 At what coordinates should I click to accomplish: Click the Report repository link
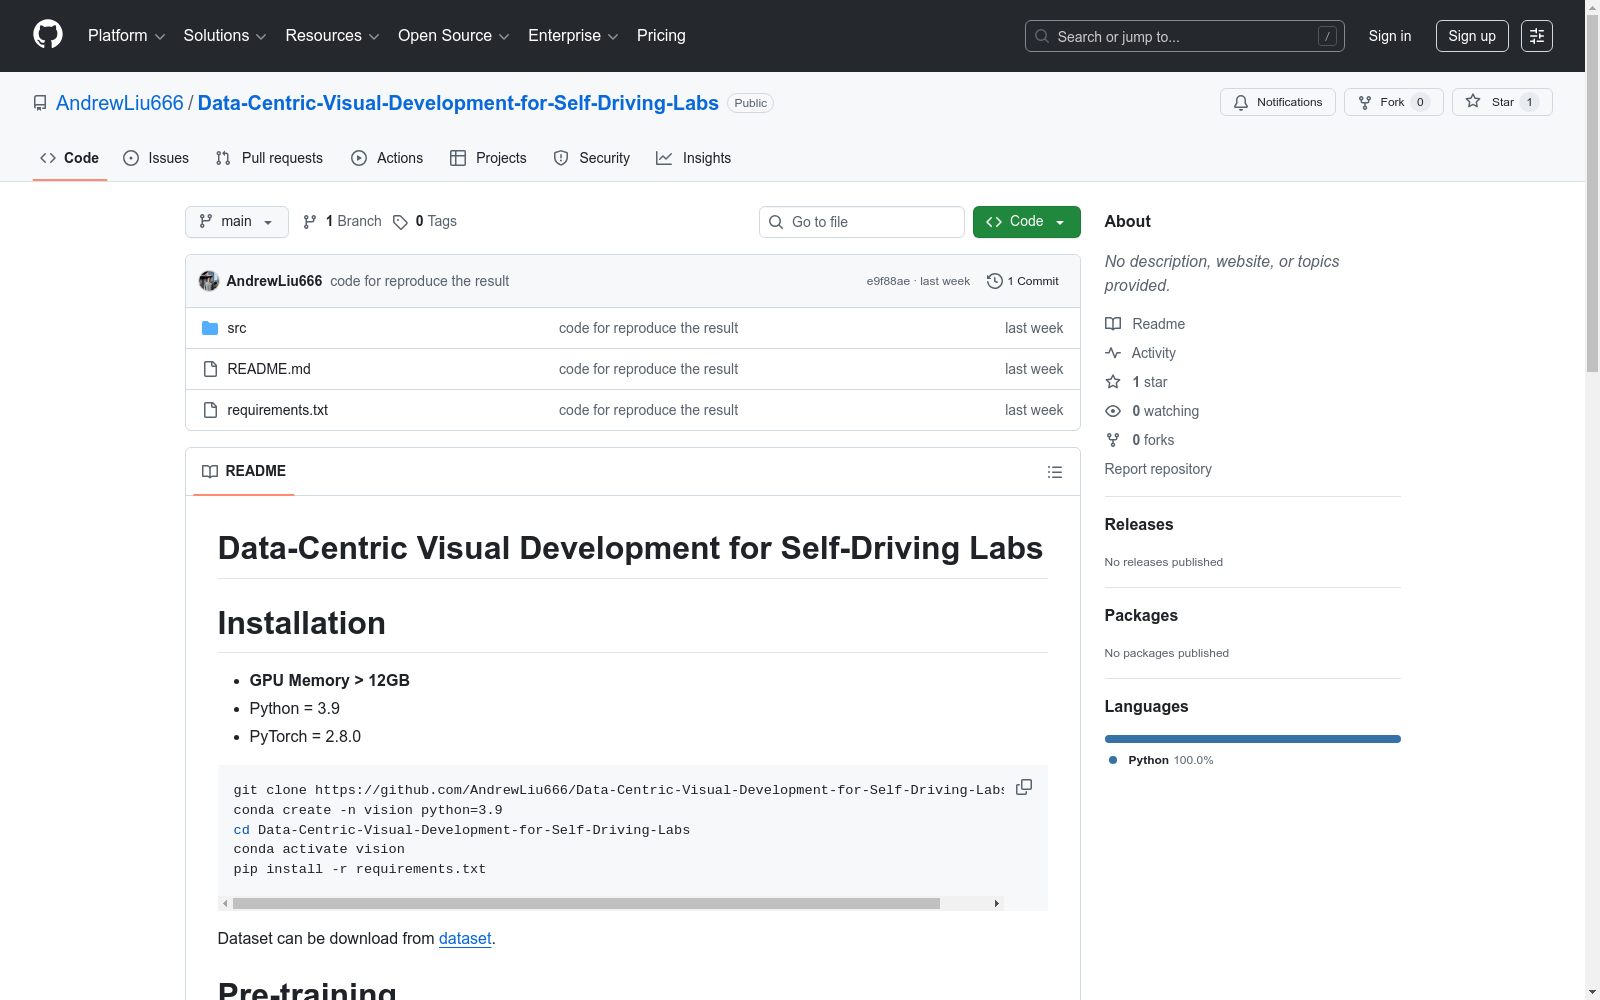click(x=1158, y=469)
